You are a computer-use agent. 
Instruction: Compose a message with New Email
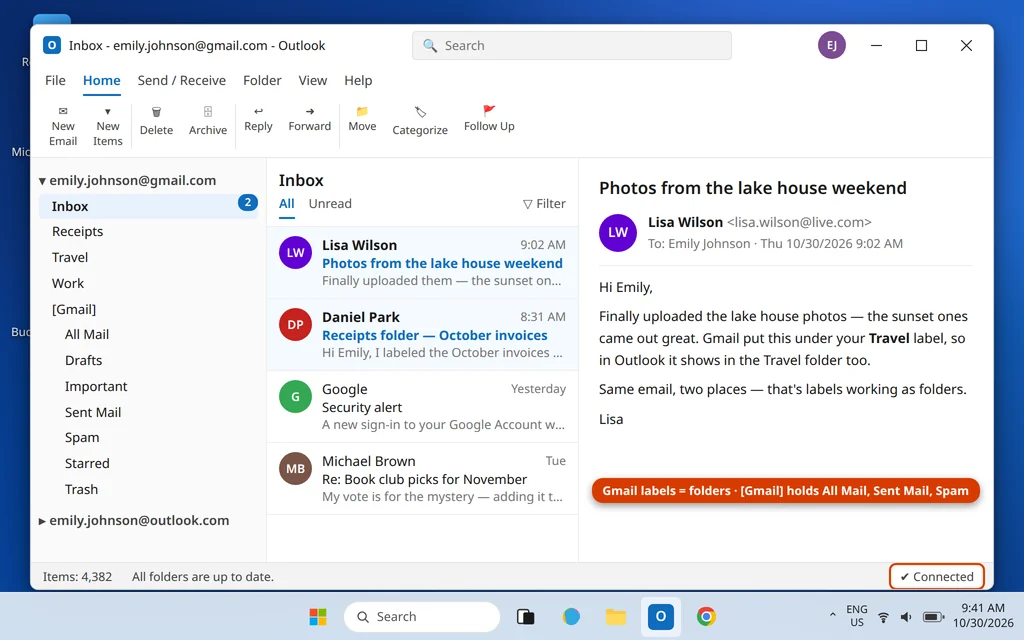click(63, 126)
